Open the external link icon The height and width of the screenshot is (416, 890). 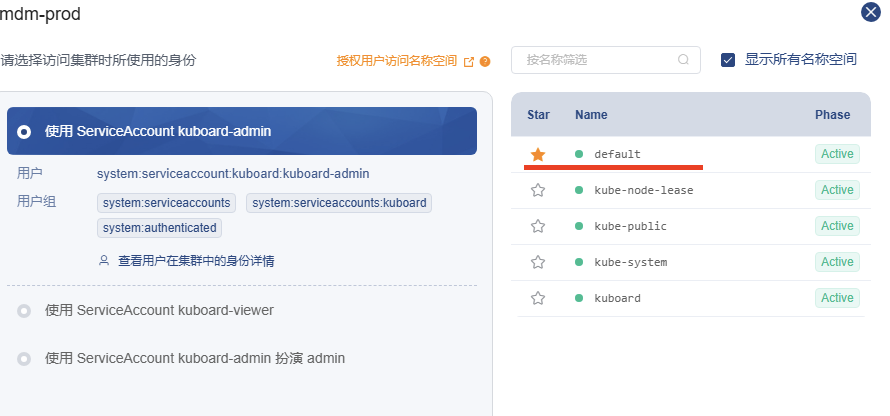(x=469, y=61)
